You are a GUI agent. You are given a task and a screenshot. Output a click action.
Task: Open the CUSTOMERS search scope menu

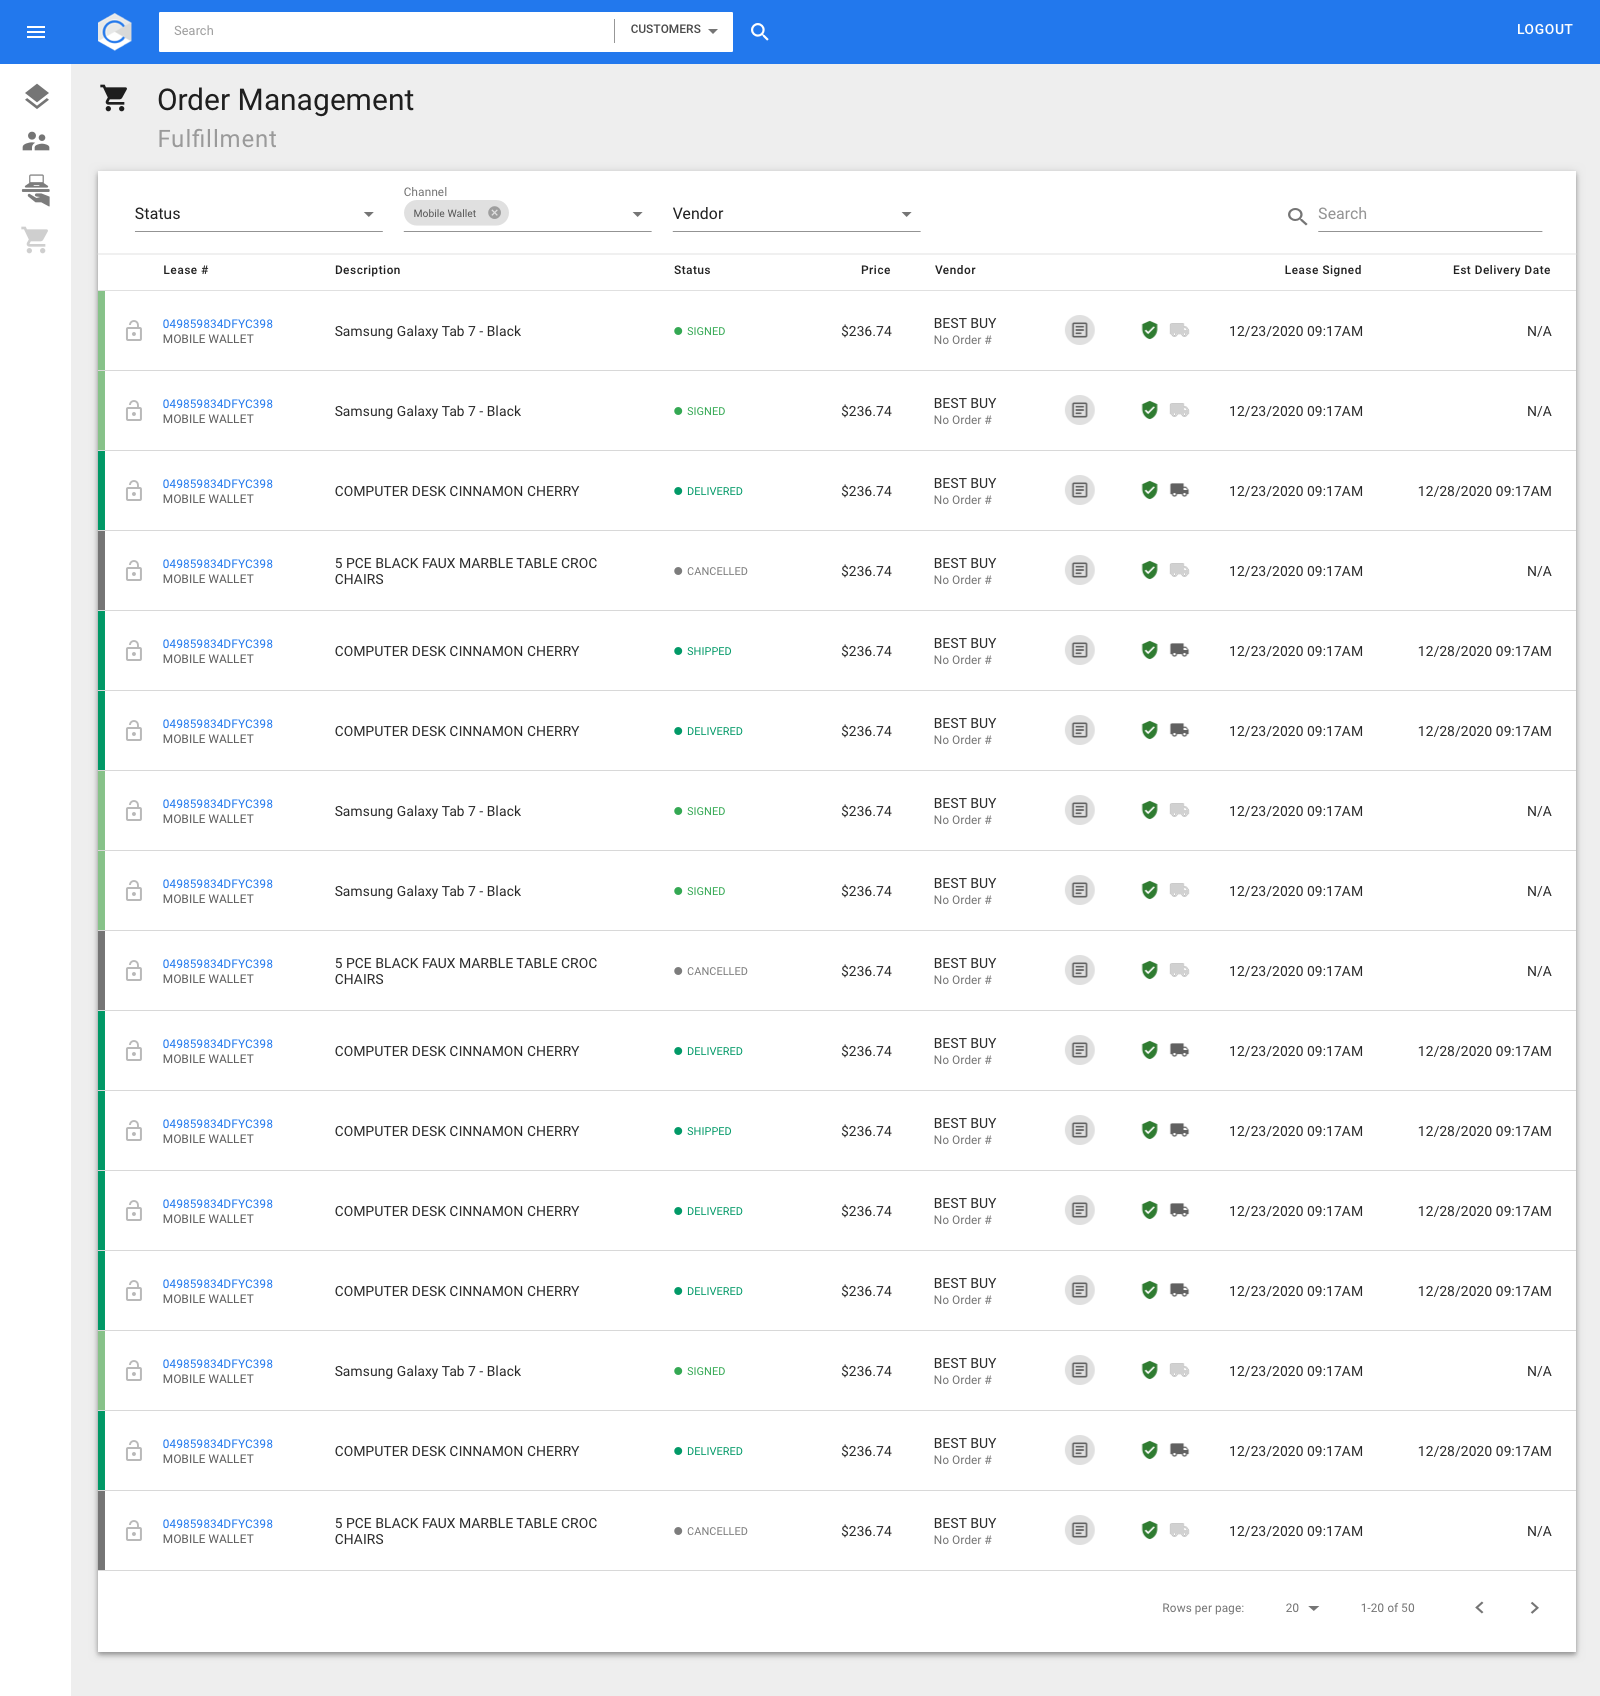click(674, 30)
